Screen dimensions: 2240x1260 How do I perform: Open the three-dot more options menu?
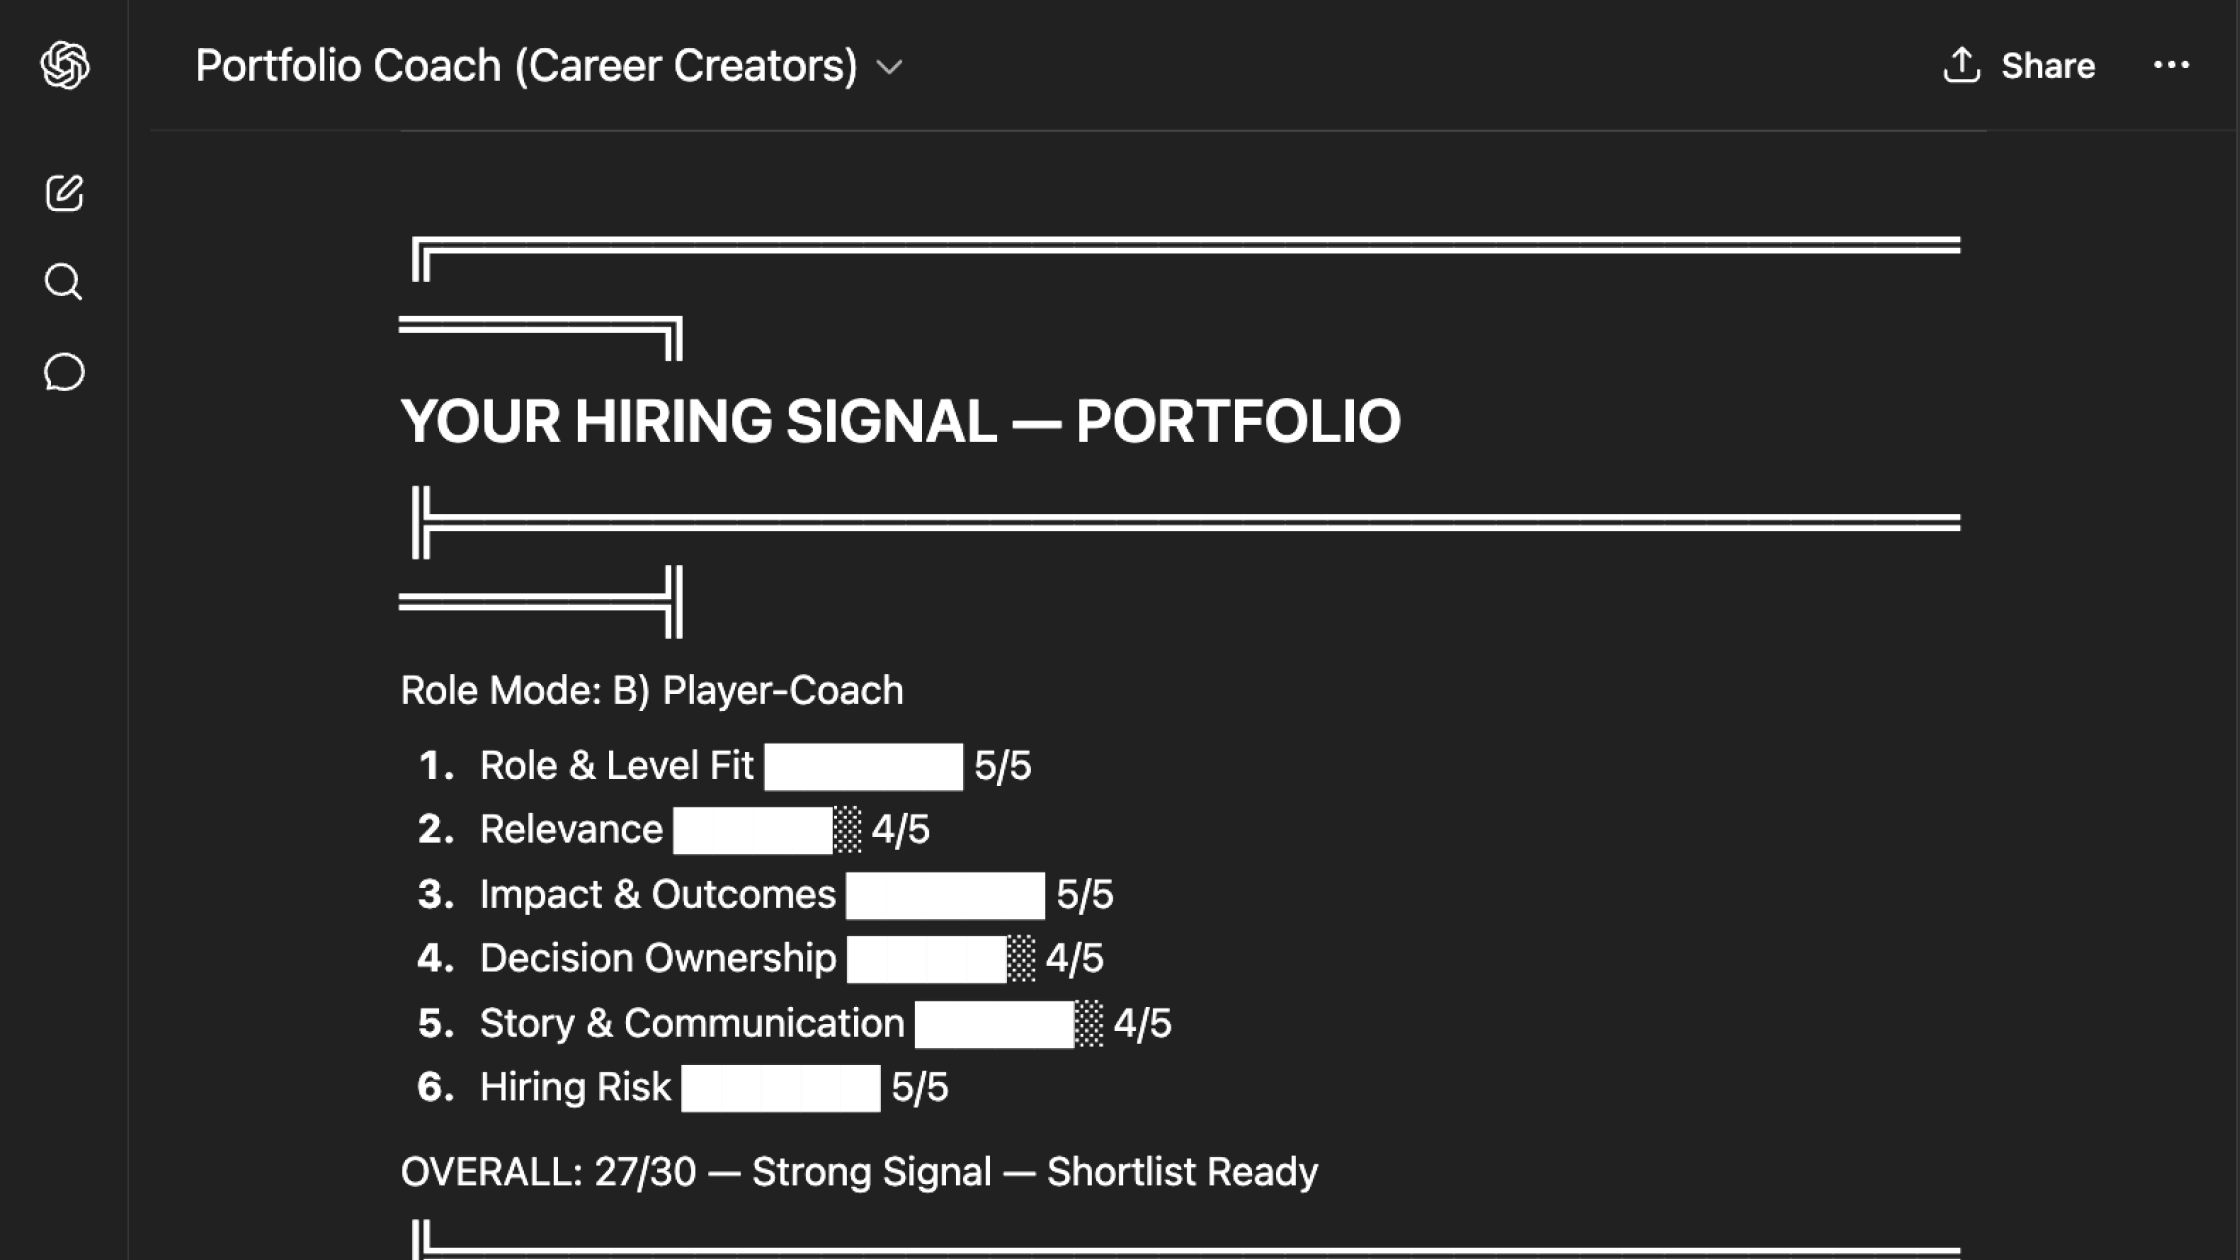[x=2171, y=66]
